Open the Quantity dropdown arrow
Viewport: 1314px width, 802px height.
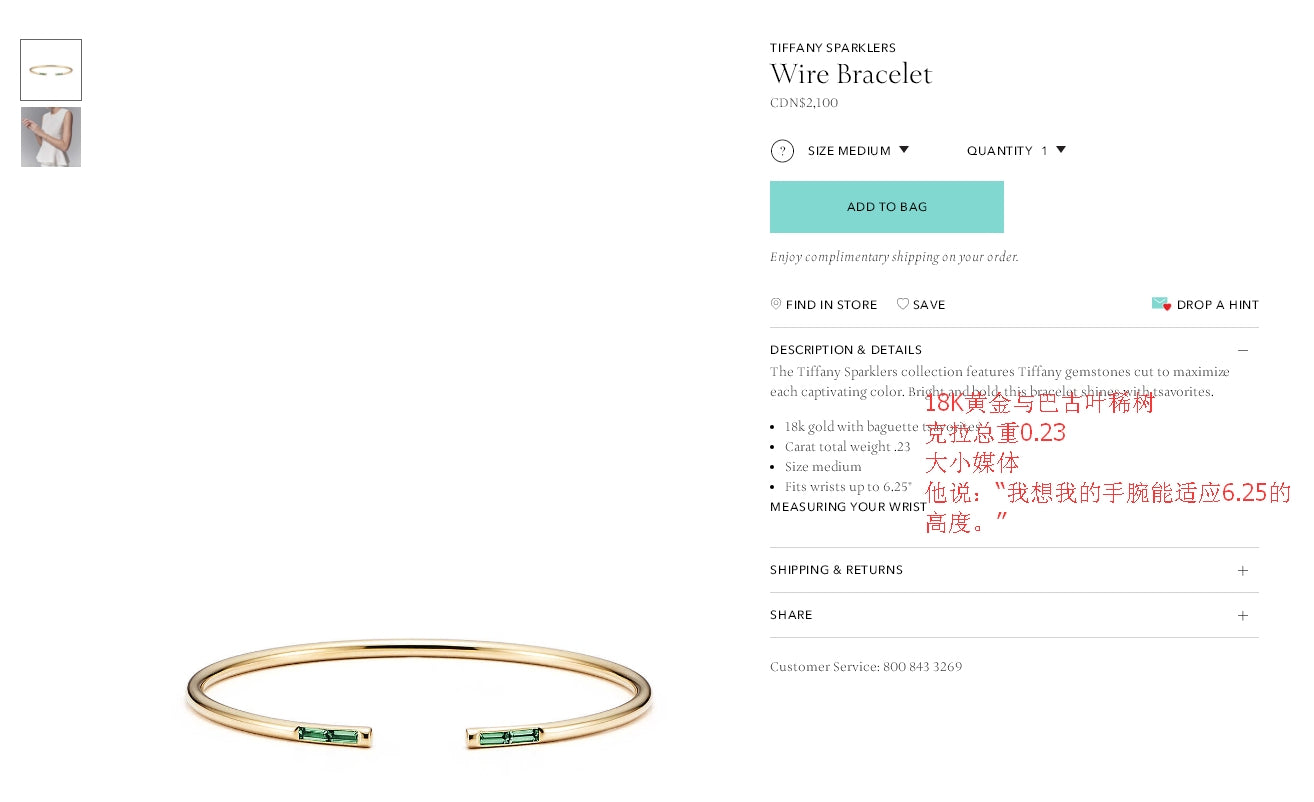pos(1061,150)
